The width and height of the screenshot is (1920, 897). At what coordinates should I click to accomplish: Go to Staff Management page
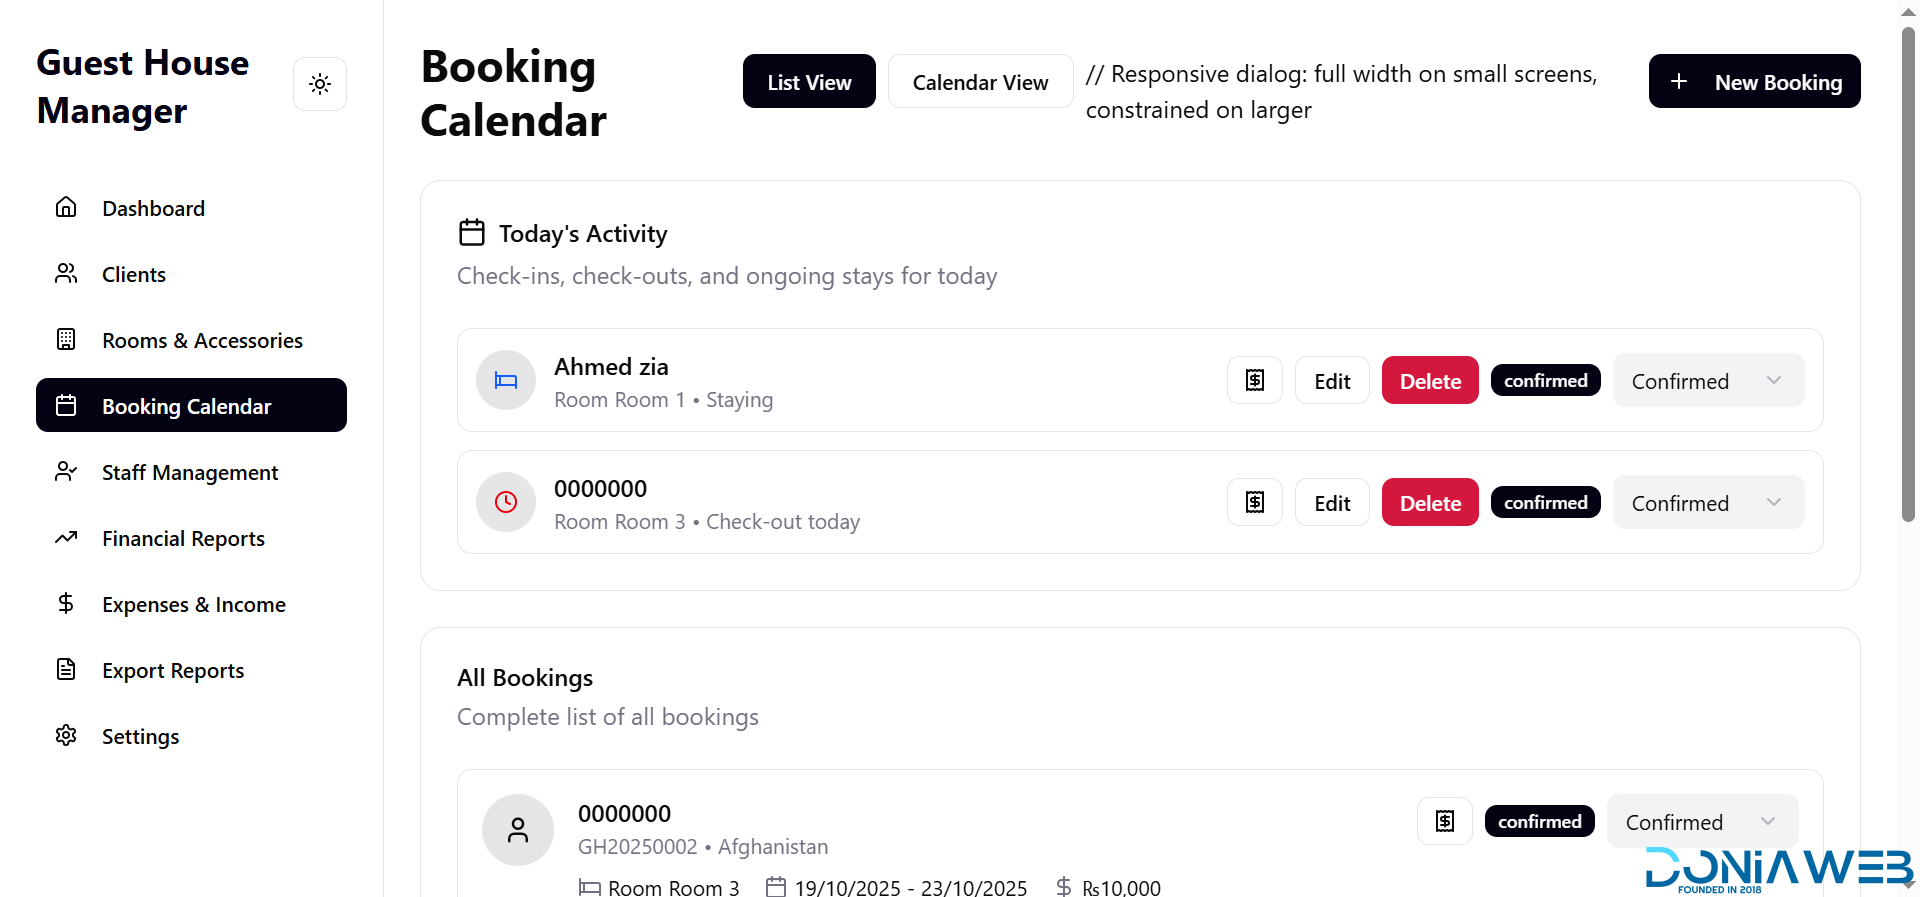pos(190,473)
